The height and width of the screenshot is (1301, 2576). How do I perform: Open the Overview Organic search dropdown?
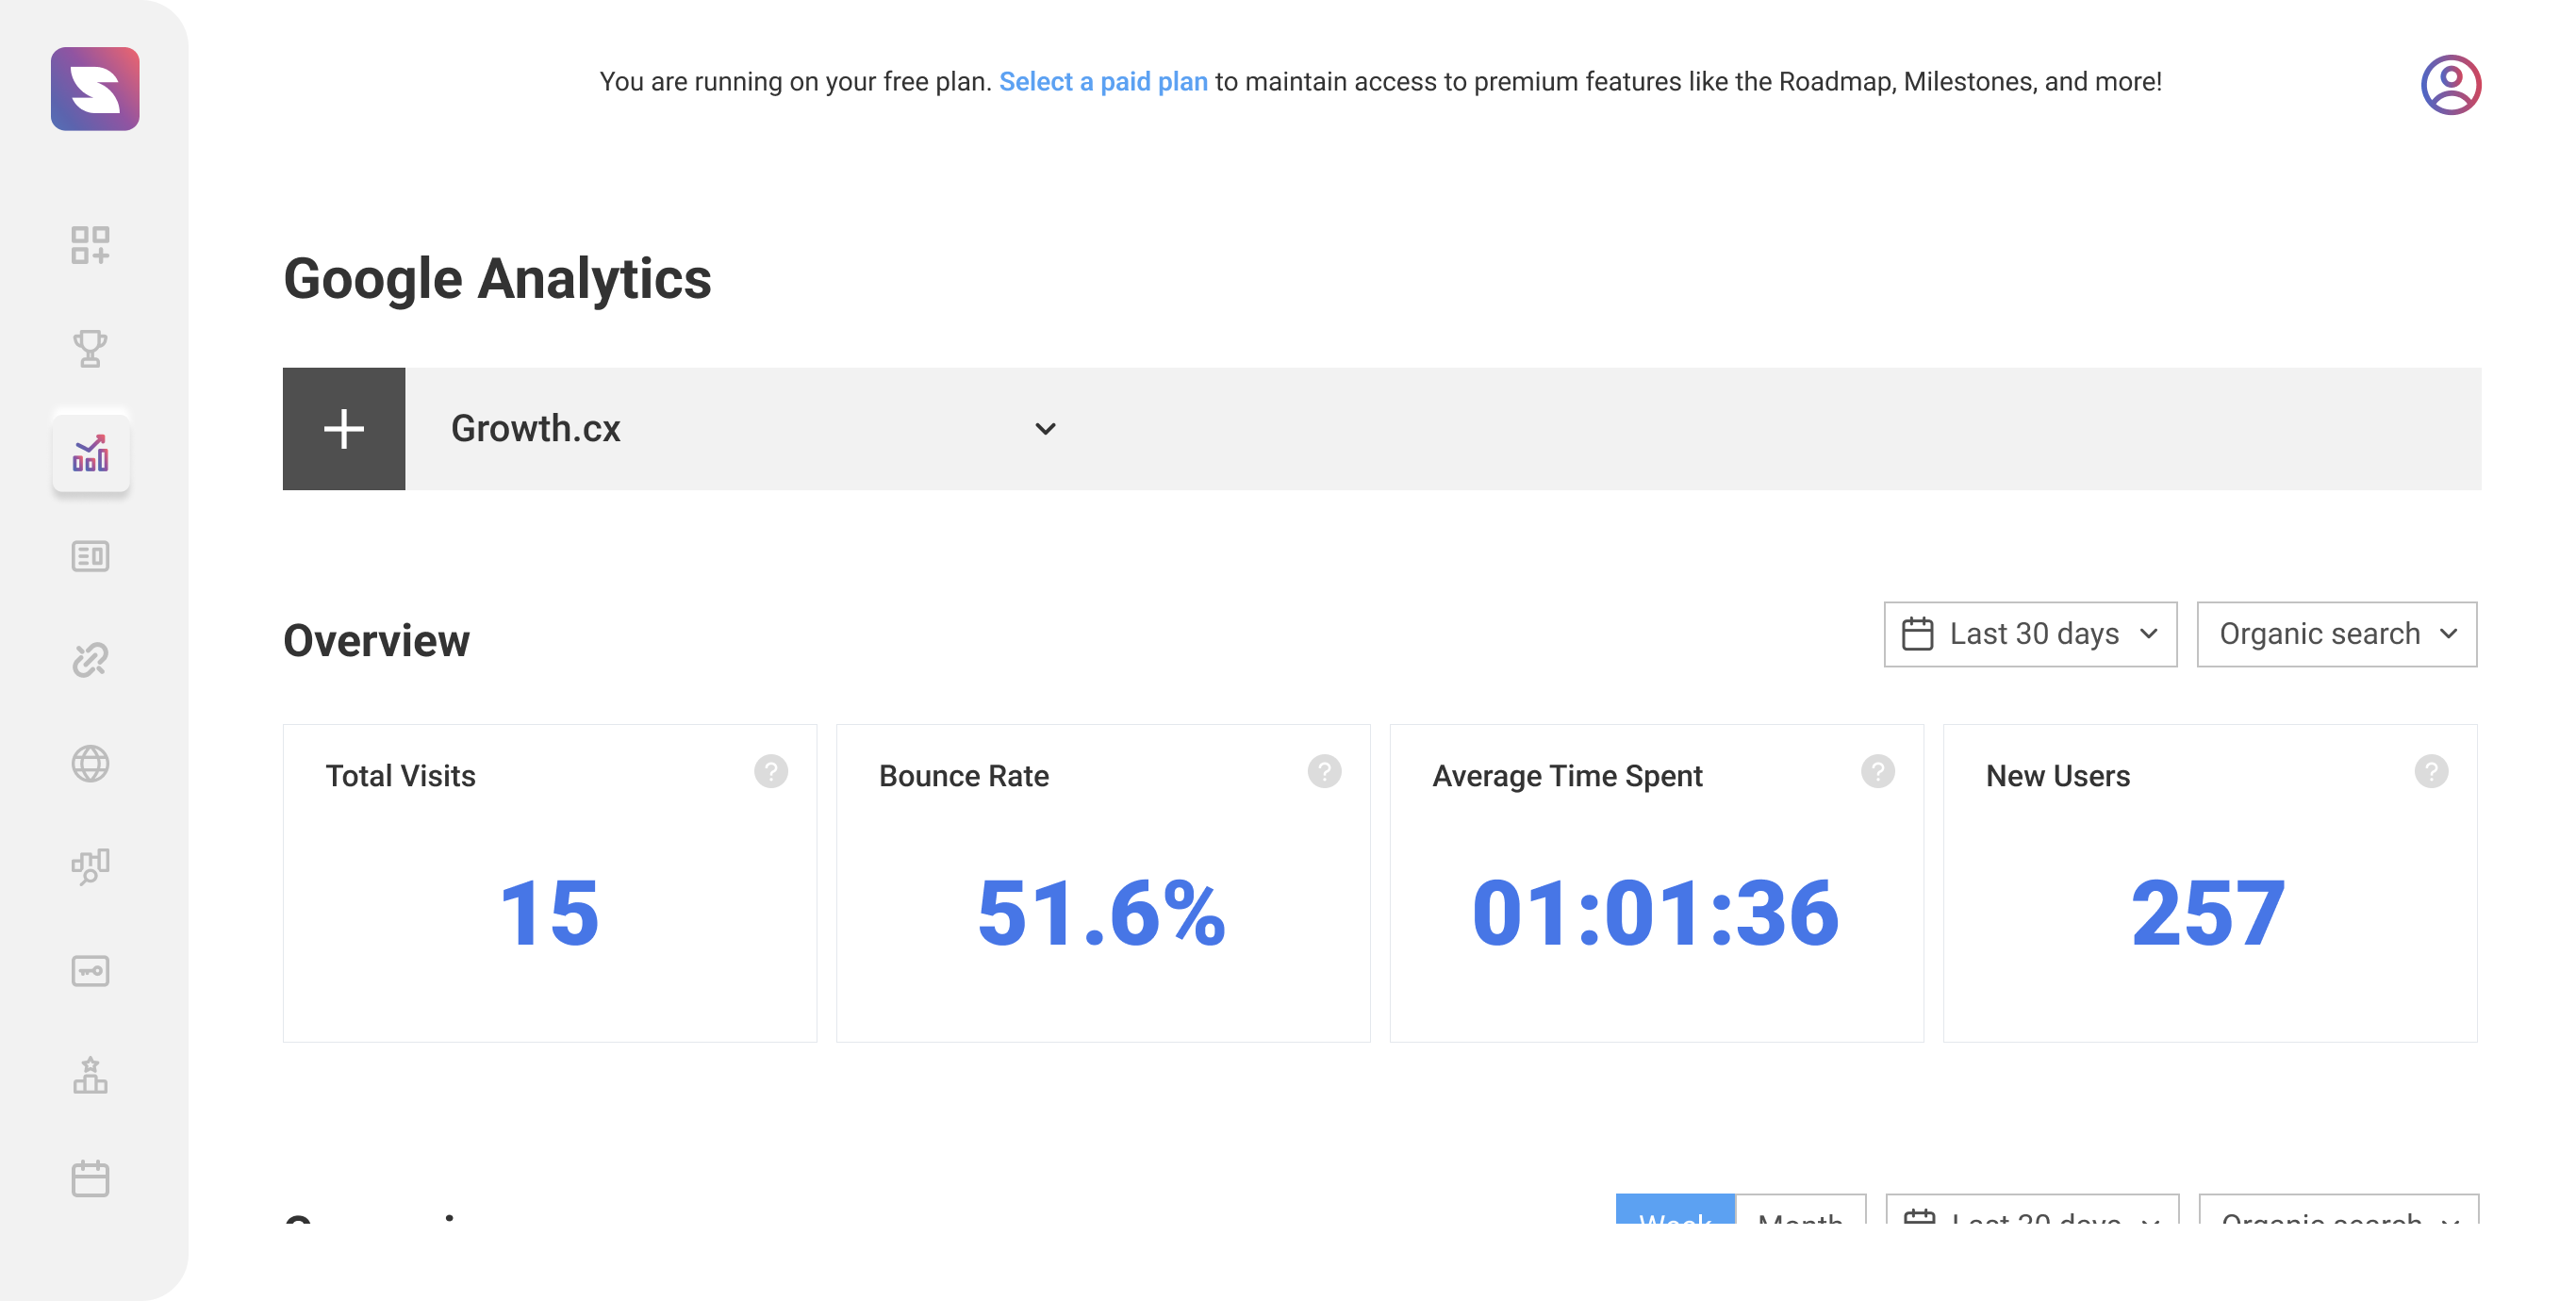tap(2336, 634)
